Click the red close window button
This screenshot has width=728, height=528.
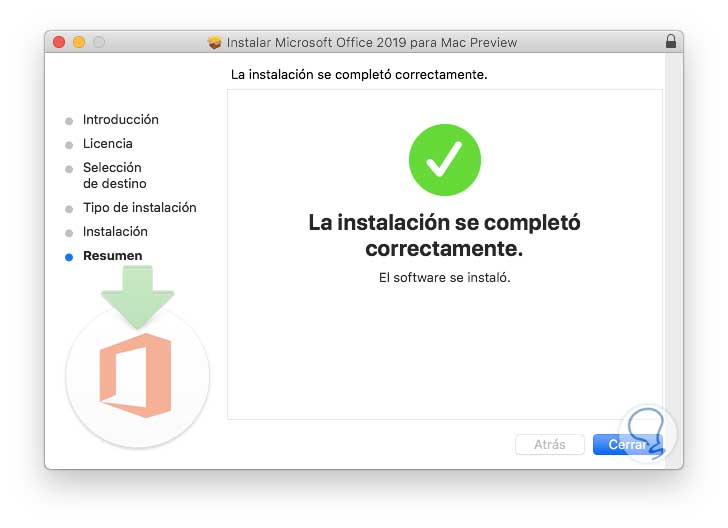59,42
